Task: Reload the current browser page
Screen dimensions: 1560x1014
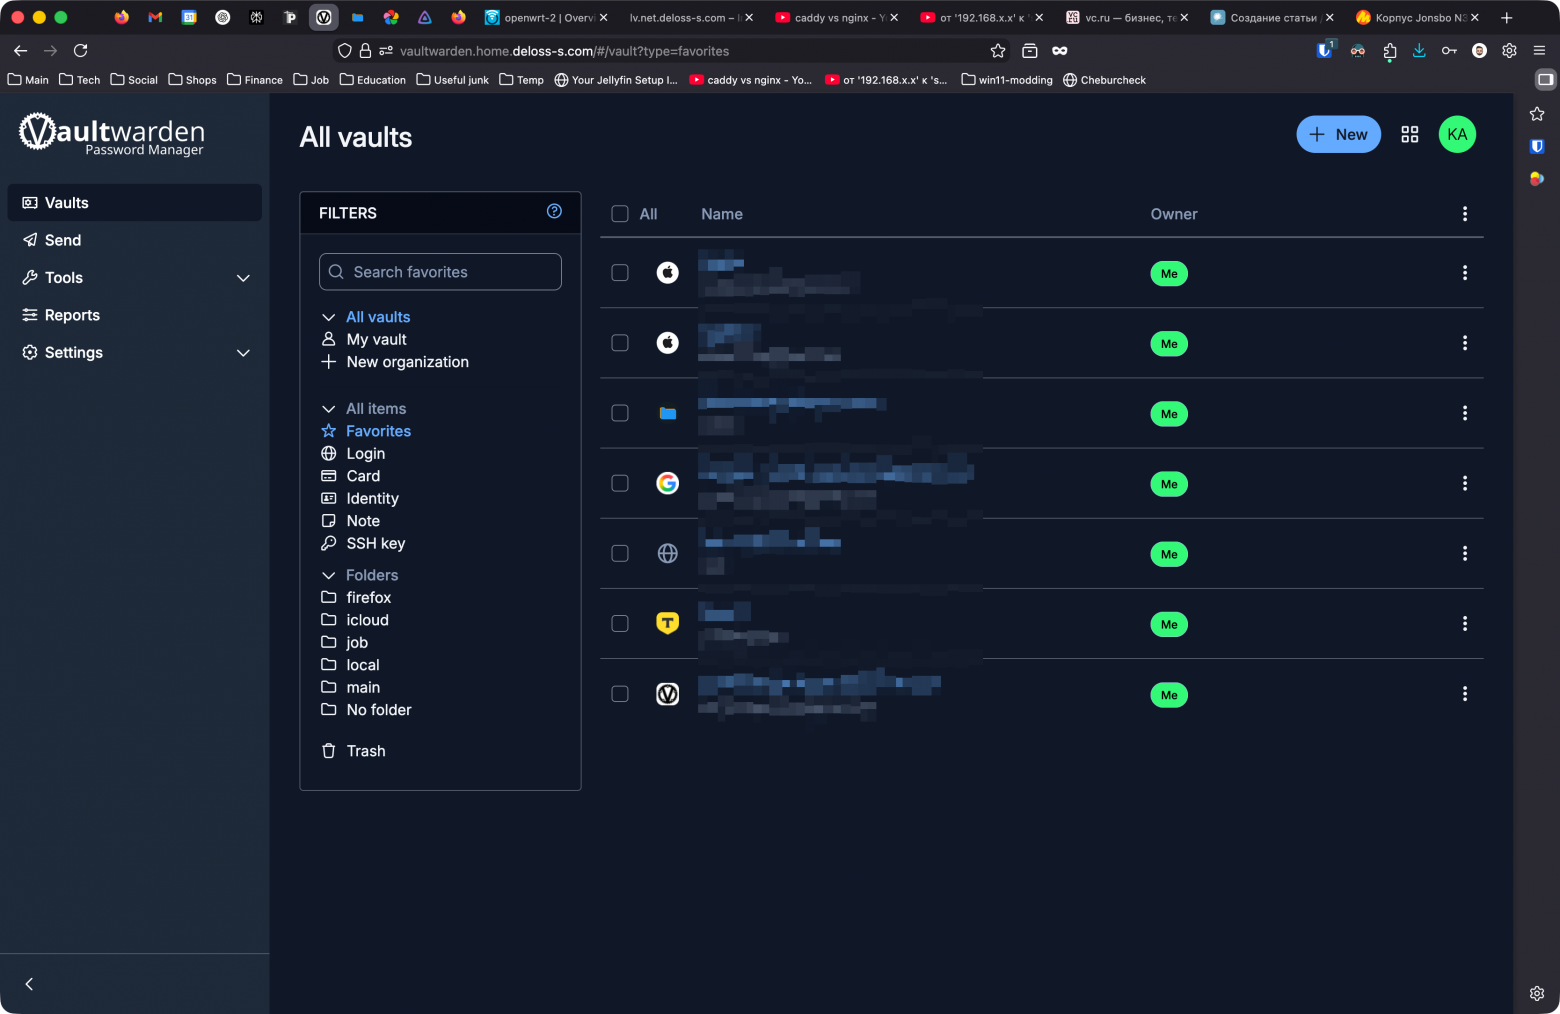Action: click(81, 50)
